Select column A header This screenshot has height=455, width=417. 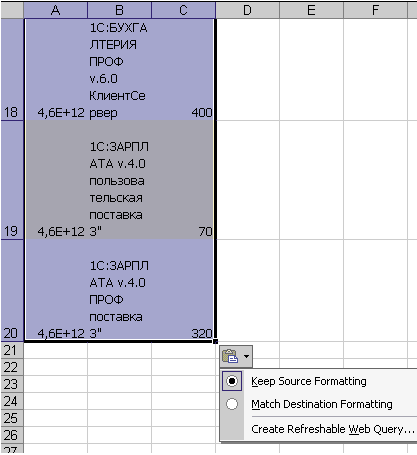56,10
